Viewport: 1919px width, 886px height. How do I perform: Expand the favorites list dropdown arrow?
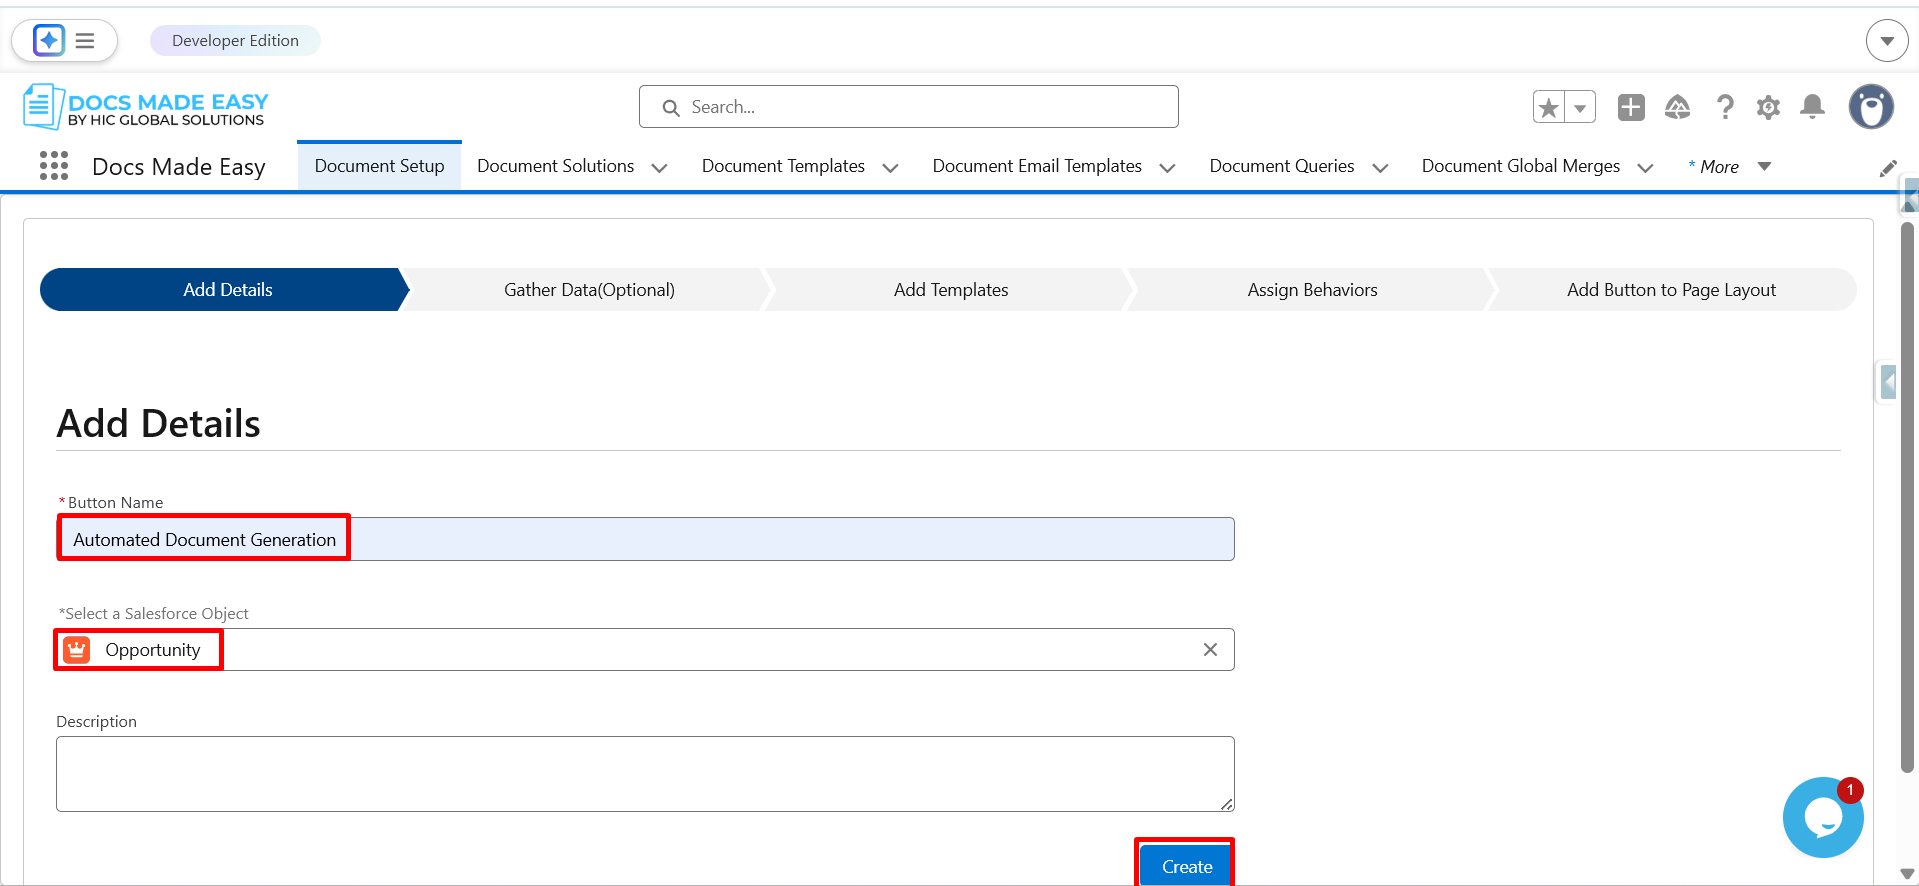(x=1580, y=107)
